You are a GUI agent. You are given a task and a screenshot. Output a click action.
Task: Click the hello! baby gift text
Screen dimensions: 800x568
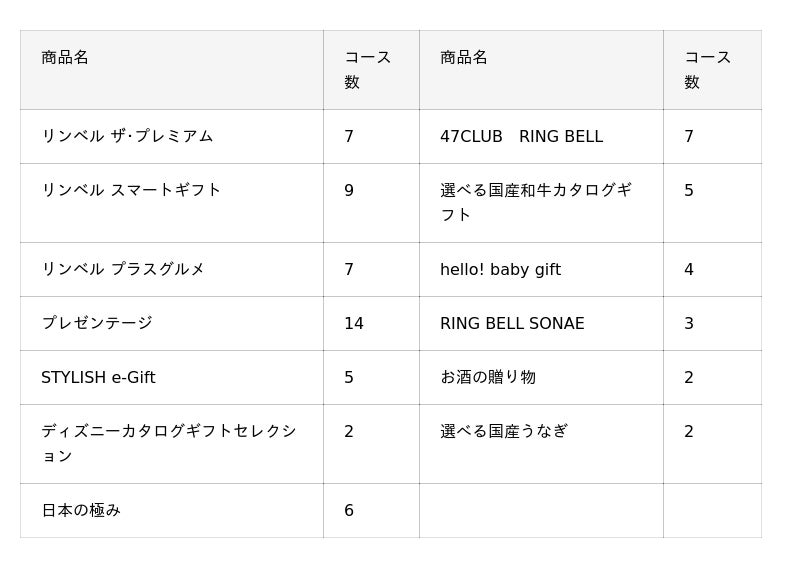500,269
